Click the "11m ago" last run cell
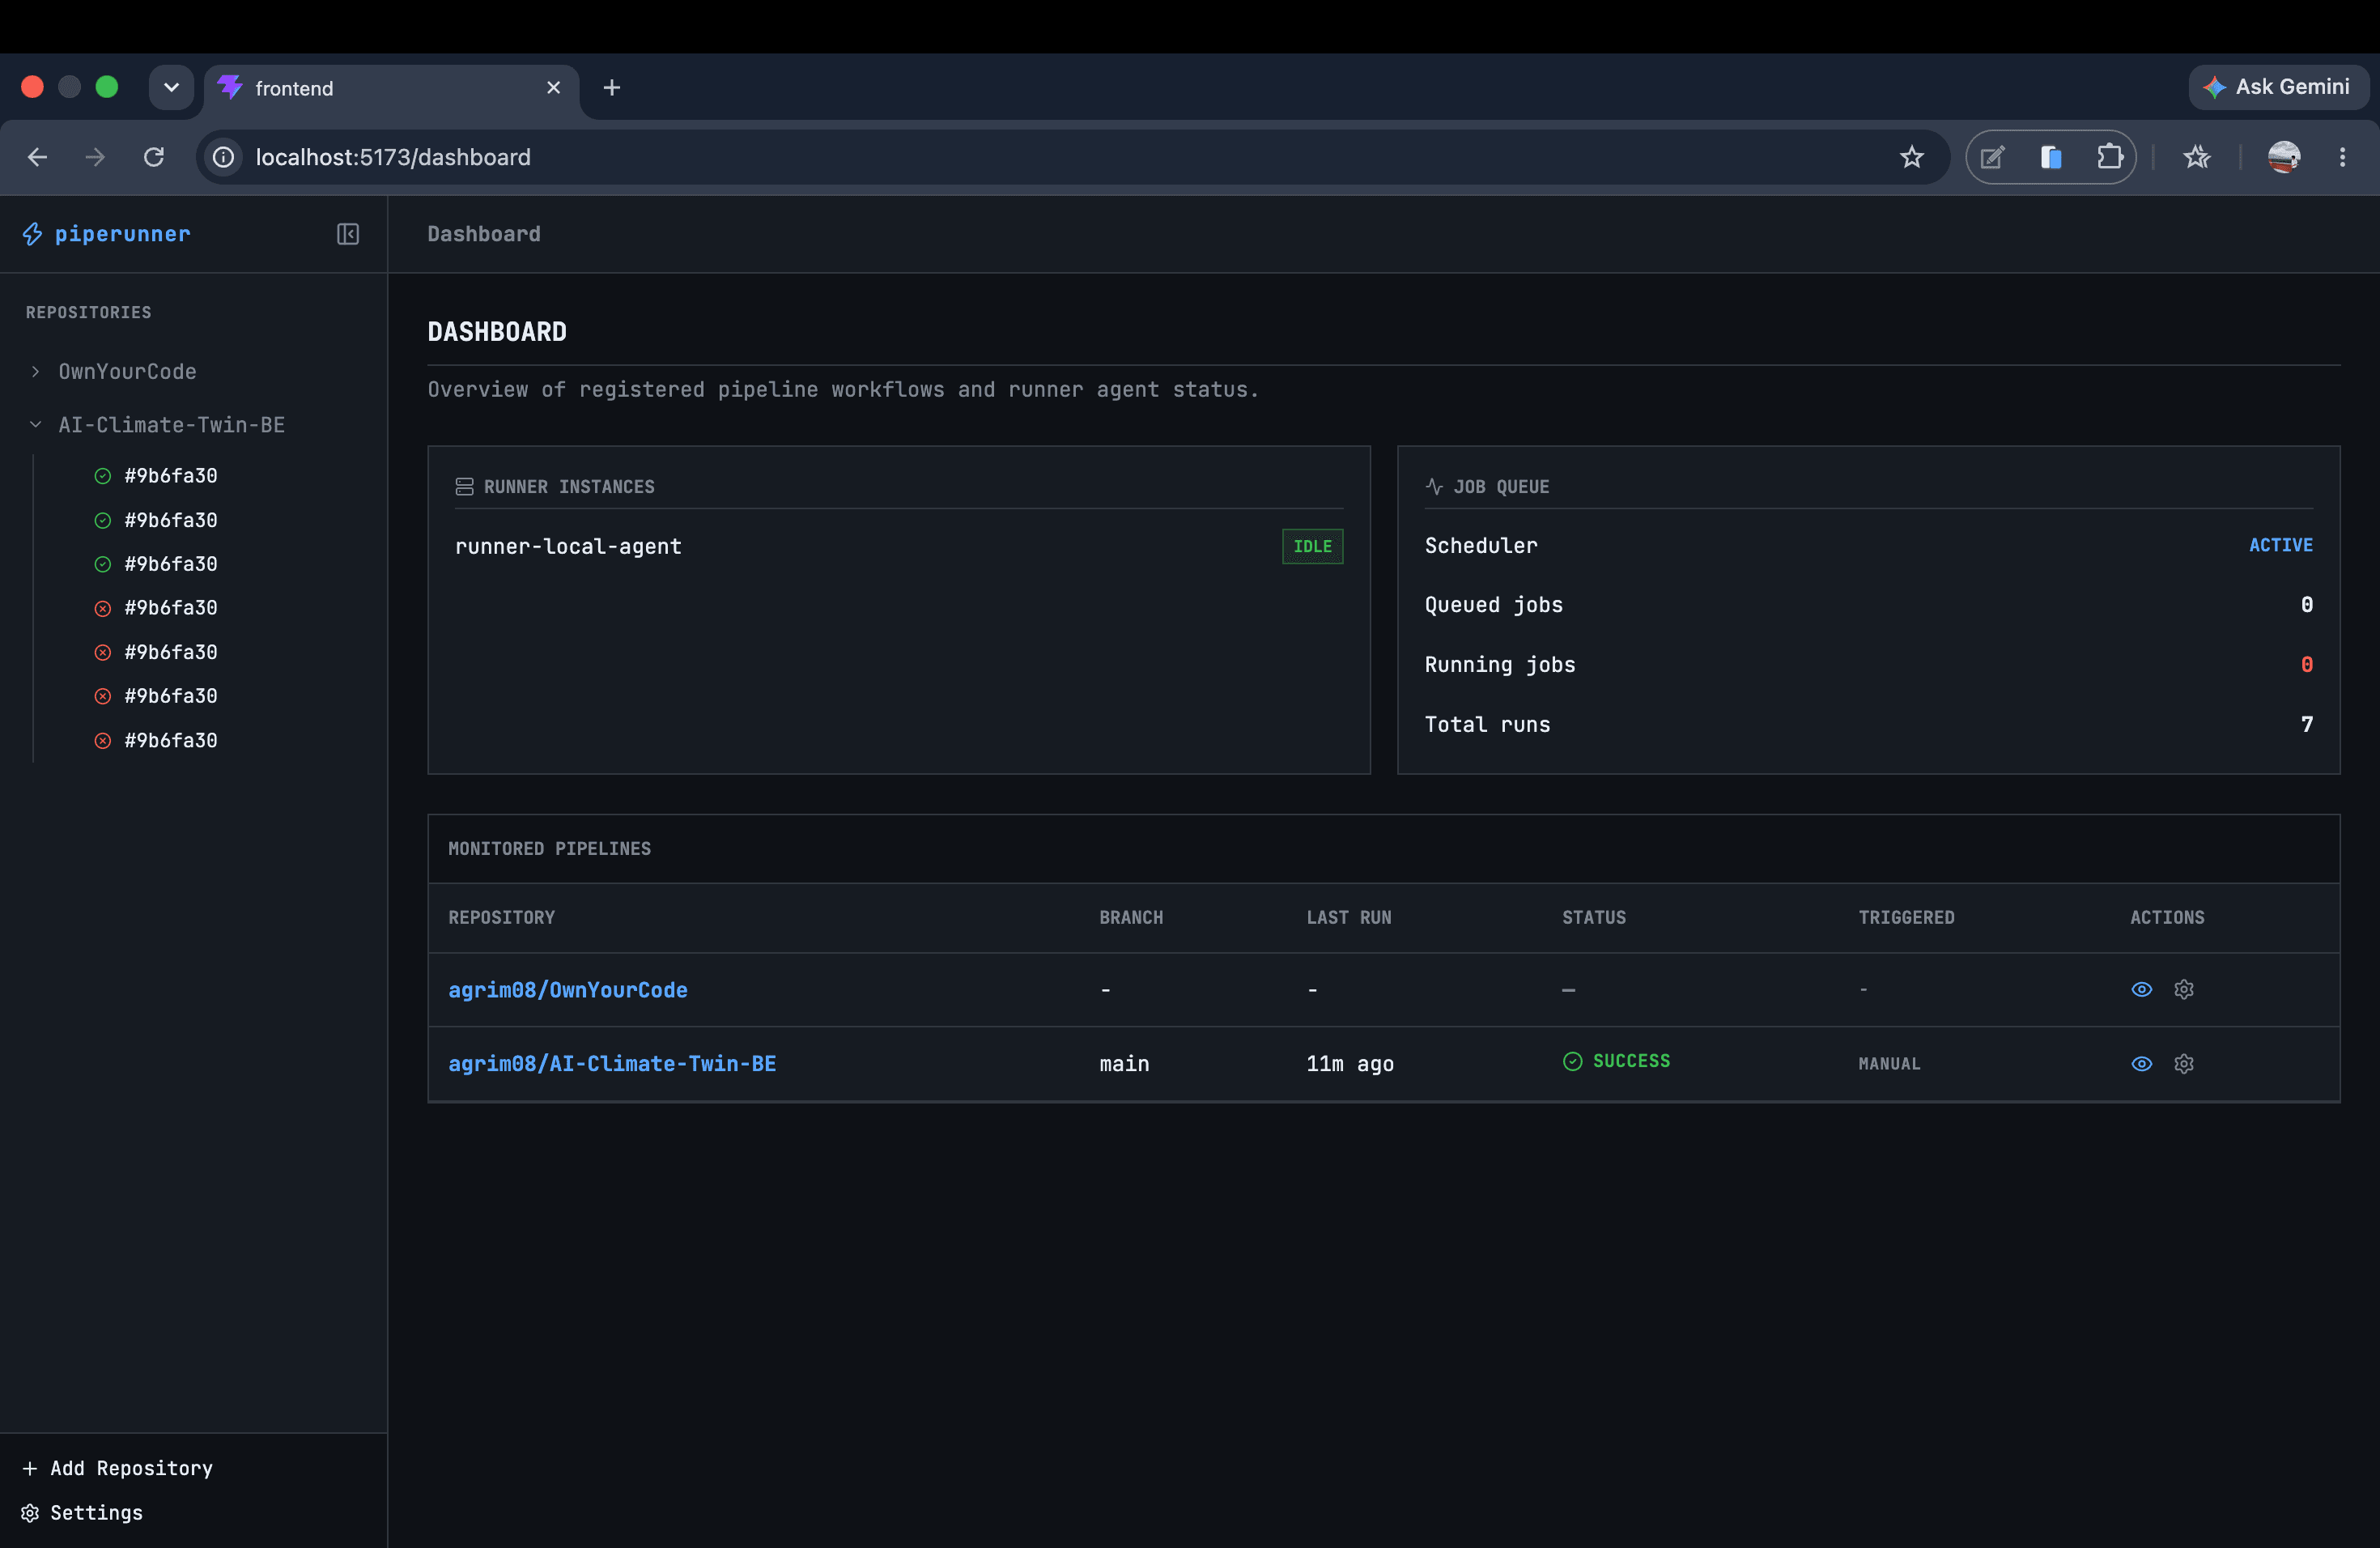 click(1350, 1064)
